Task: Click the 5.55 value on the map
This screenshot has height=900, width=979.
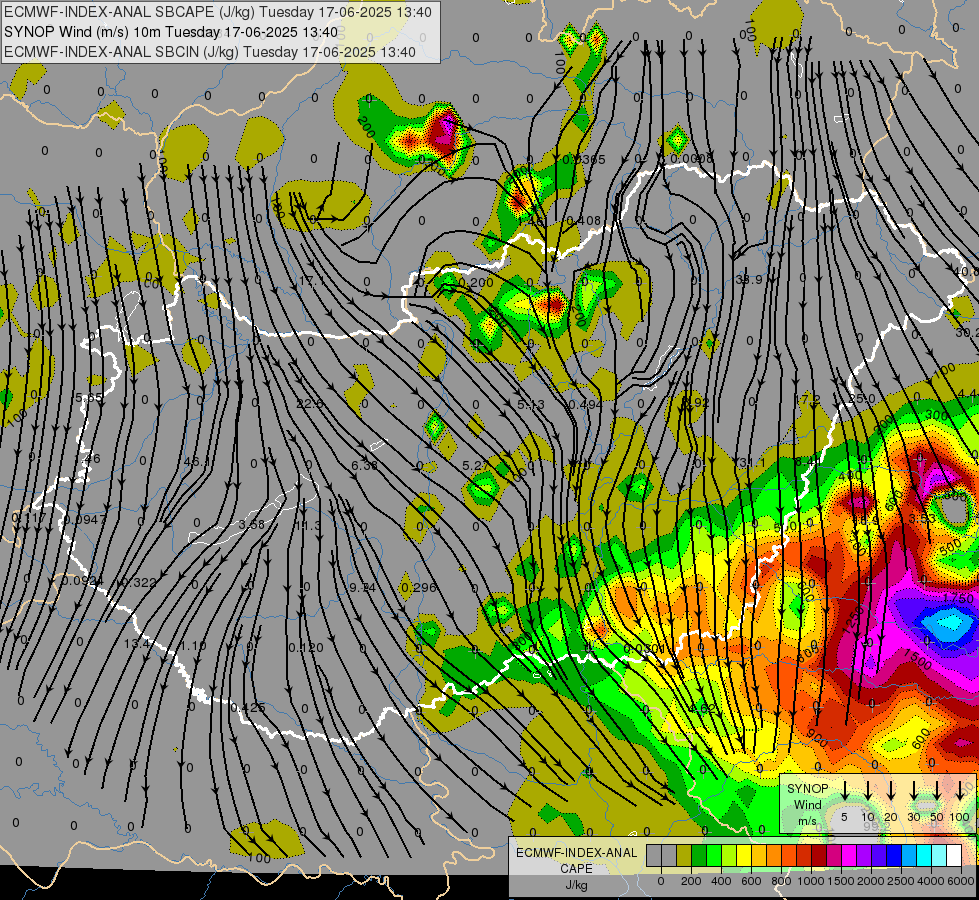Action: (89, 398)
